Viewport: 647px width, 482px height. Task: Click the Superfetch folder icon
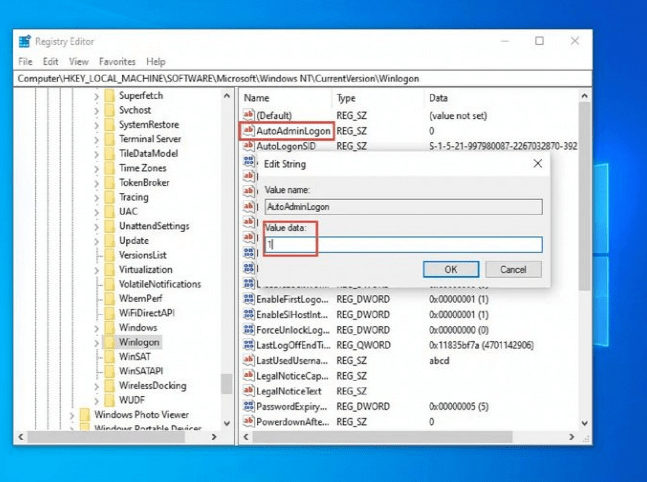tap(109, 96)
